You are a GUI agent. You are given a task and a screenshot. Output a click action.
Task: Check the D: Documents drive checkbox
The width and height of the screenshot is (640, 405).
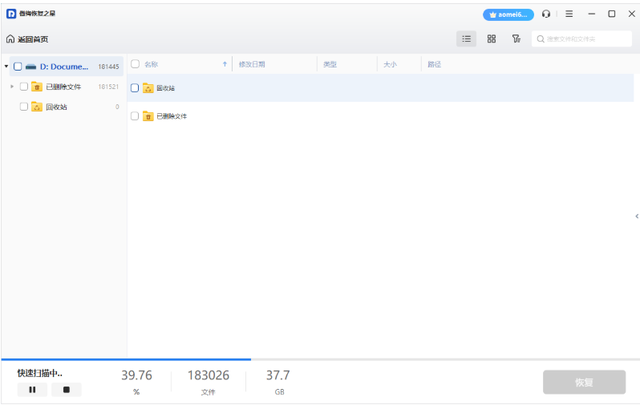pyautogui.click(x=17, y=67)
